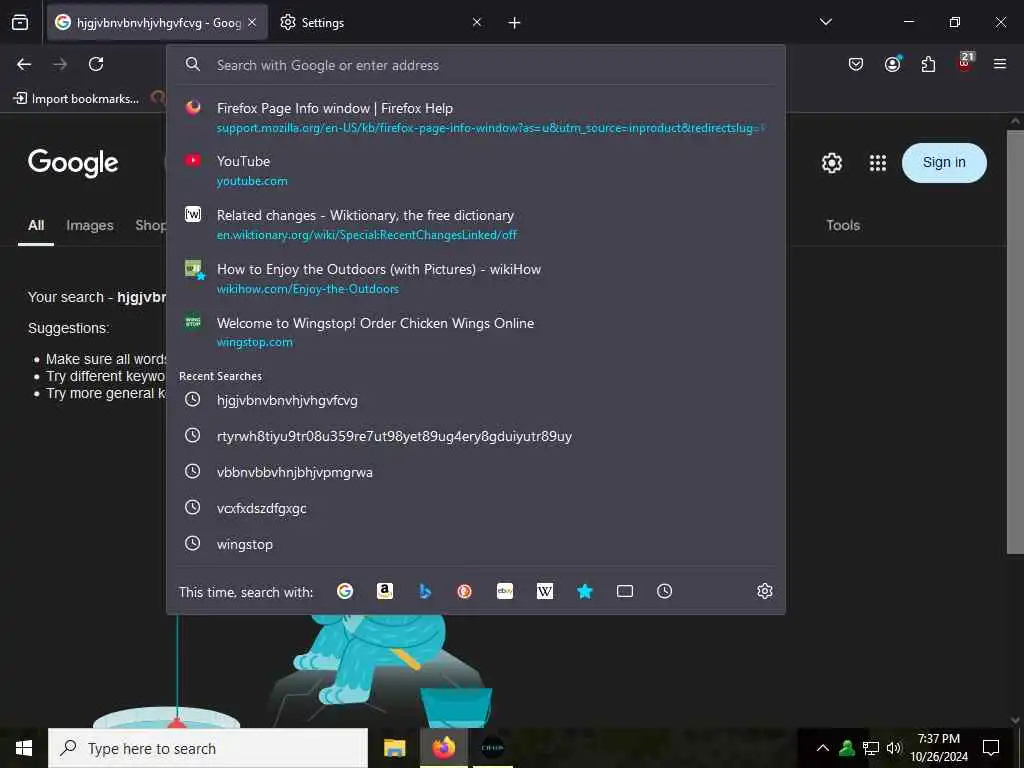
Task: Open Welcome to Wingstop suggestion
Action: tap(475, 332)
